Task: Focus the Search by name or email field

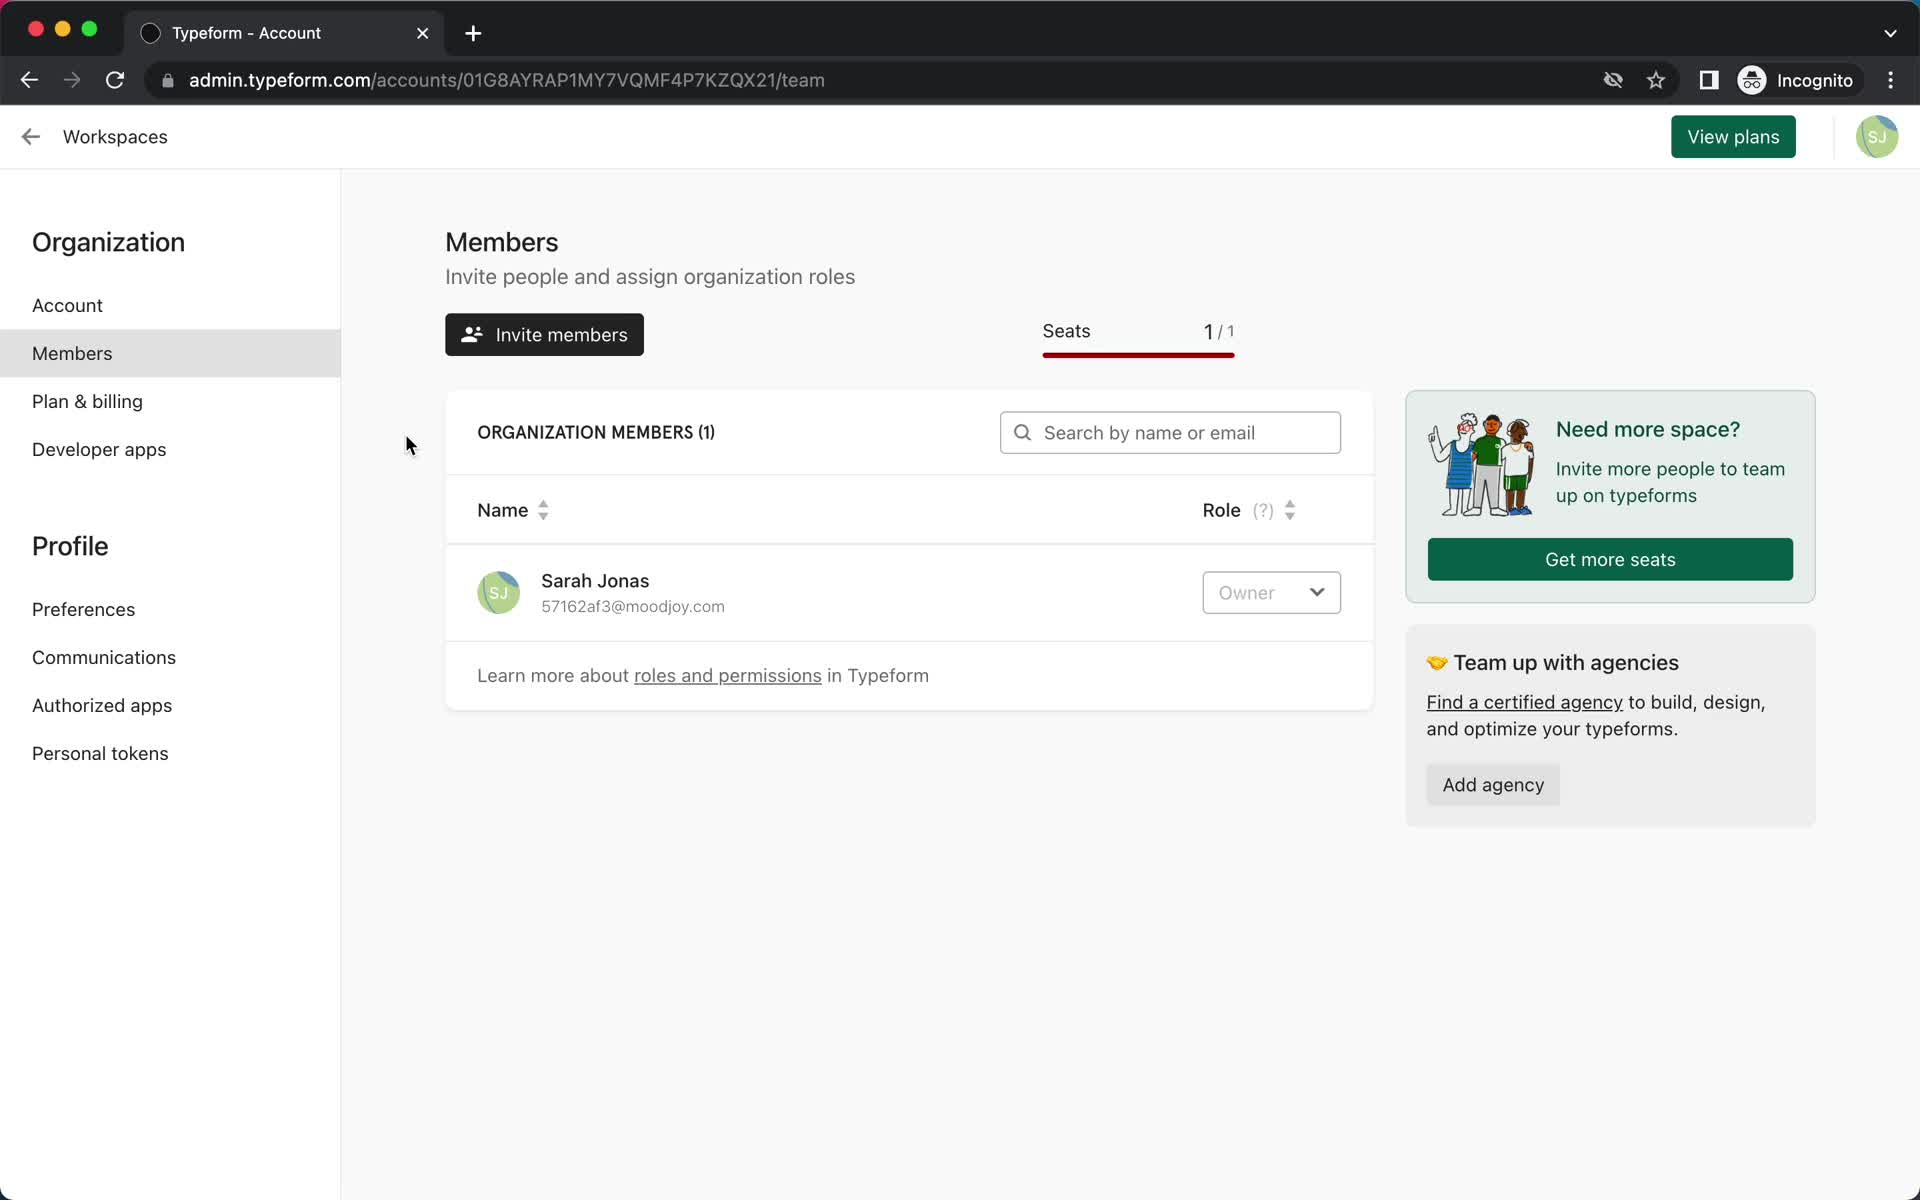Action: click(x=1170, y=433)
